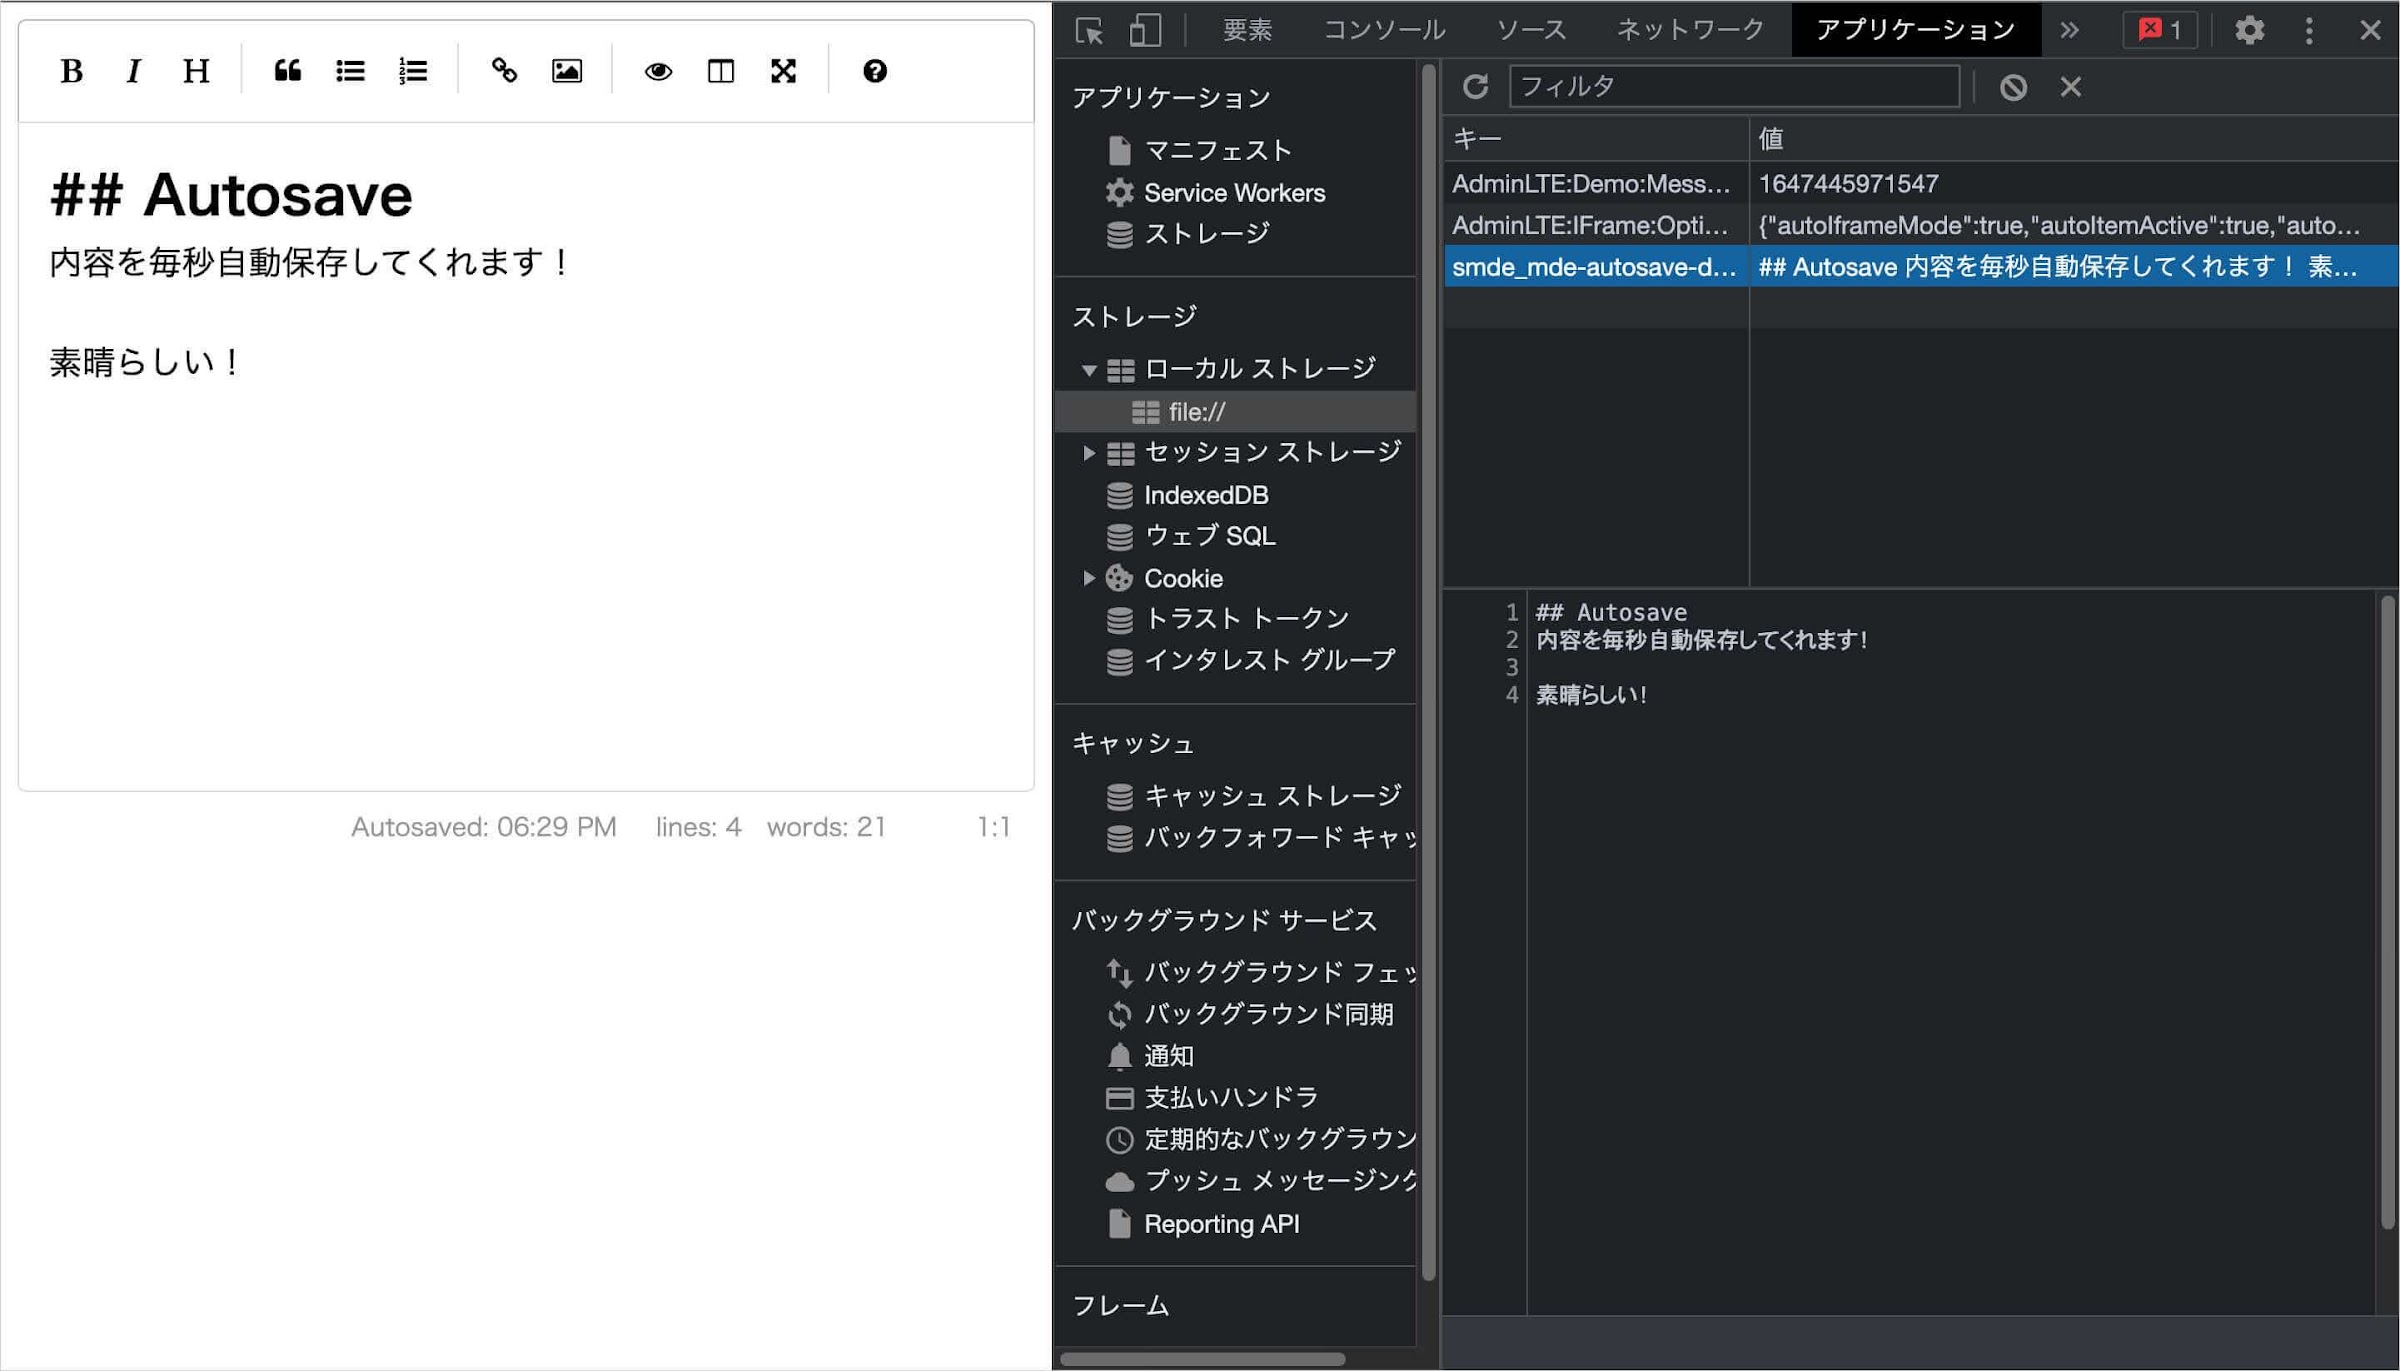Close the DevTools panel
This screenshot has width=2400, height=1371.
click(x=2370, y=30)
